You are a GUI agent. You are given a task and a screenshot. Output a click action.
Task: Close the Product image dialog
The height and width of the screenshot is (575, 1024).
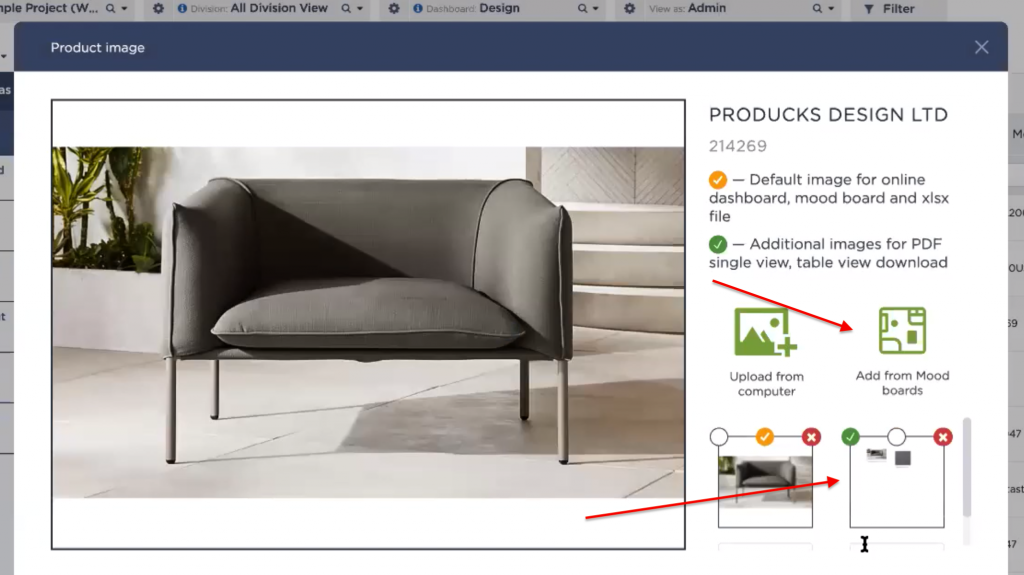click(982, 47)
